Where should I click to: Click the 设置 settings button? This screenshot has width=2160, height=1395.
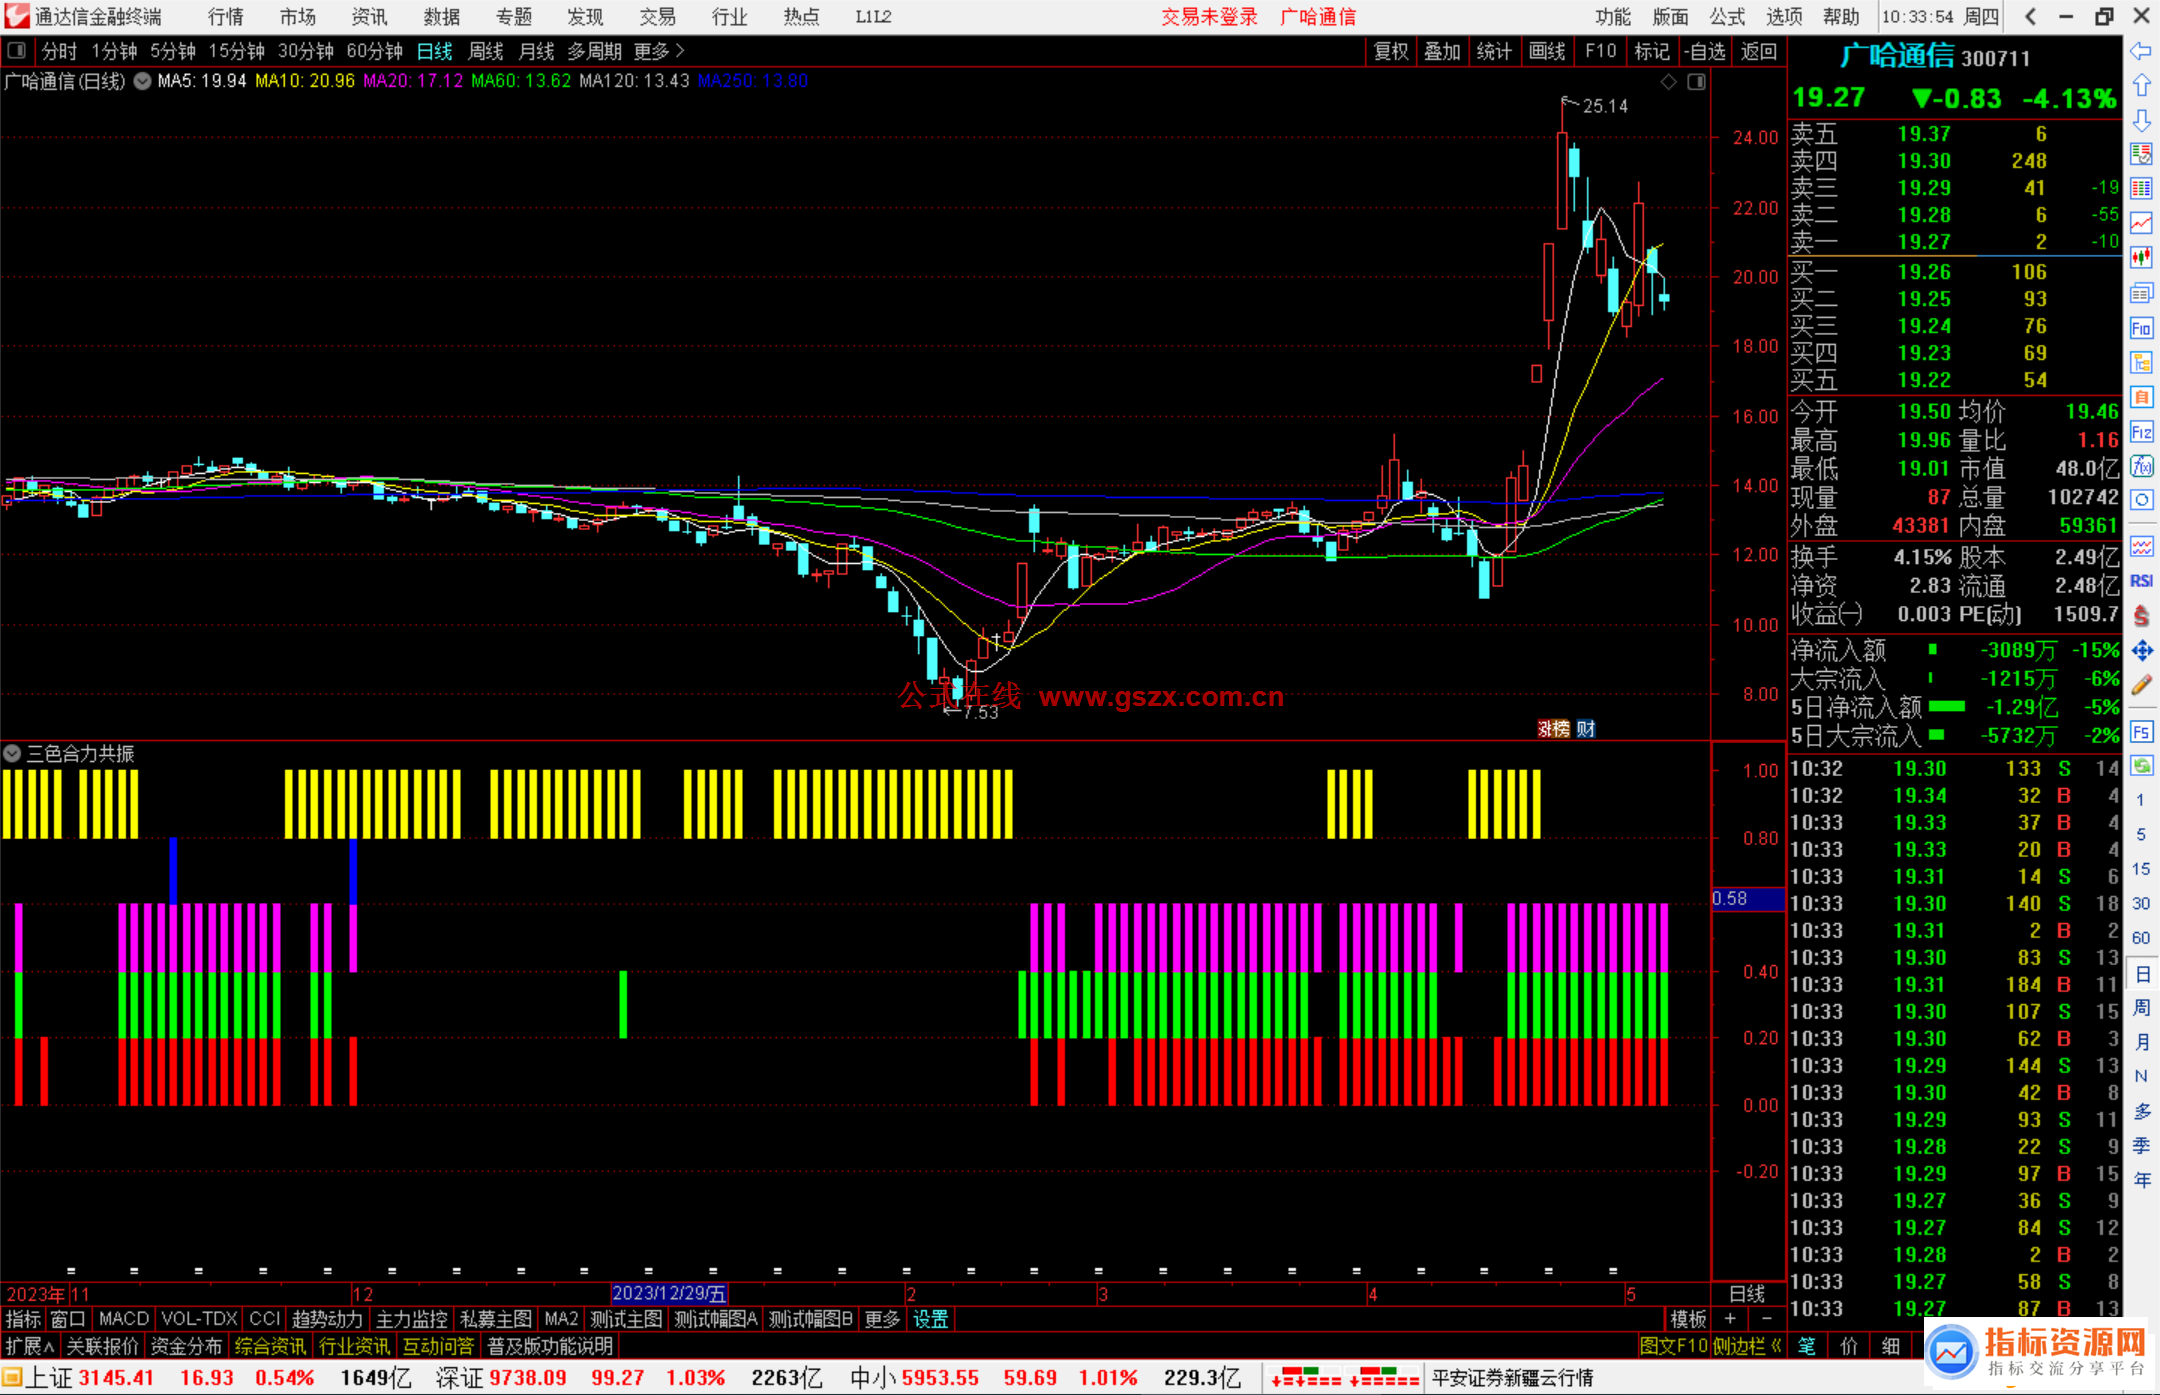[930, 1319]
